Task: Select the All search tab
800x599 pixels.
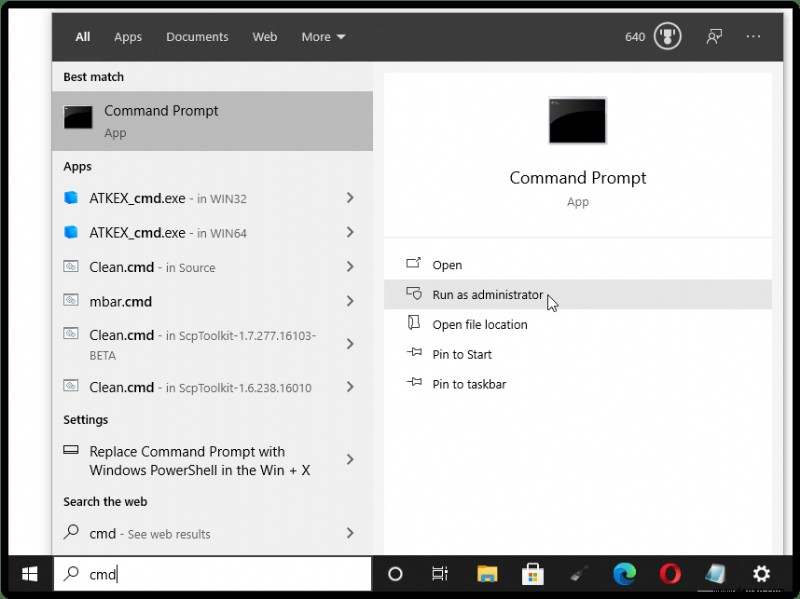Action: (x=83, y=37)
